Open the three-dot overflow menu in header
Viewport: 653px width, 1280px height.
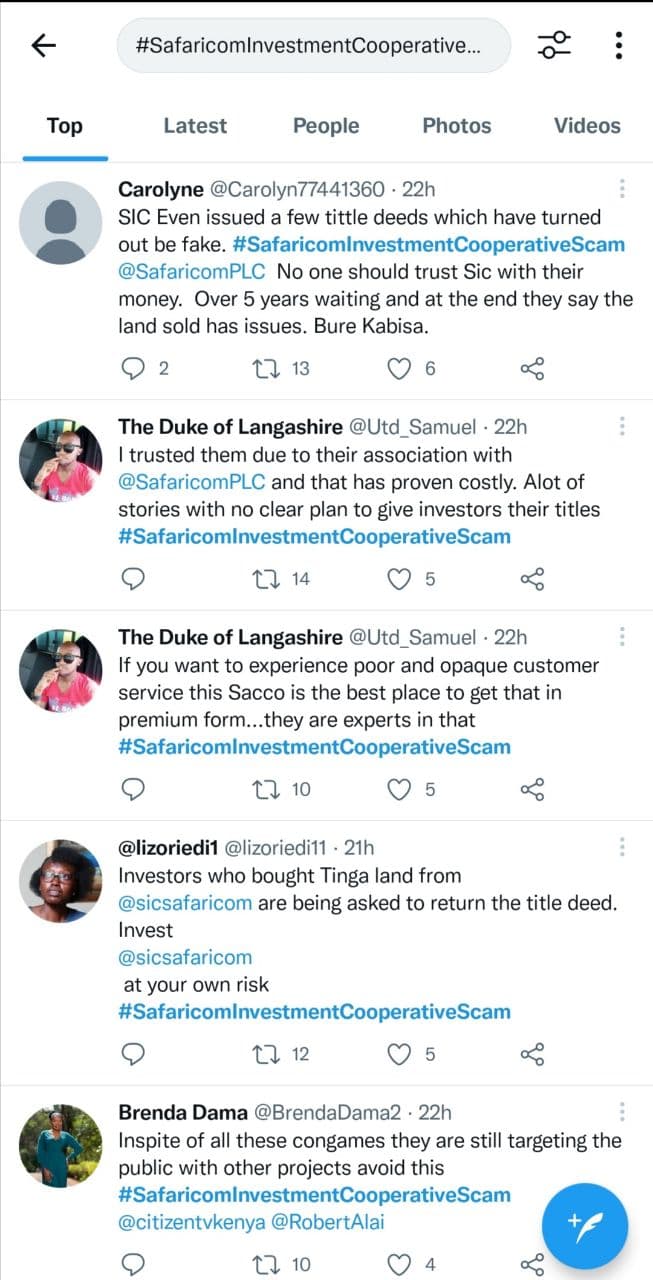[x=620, y=45]
